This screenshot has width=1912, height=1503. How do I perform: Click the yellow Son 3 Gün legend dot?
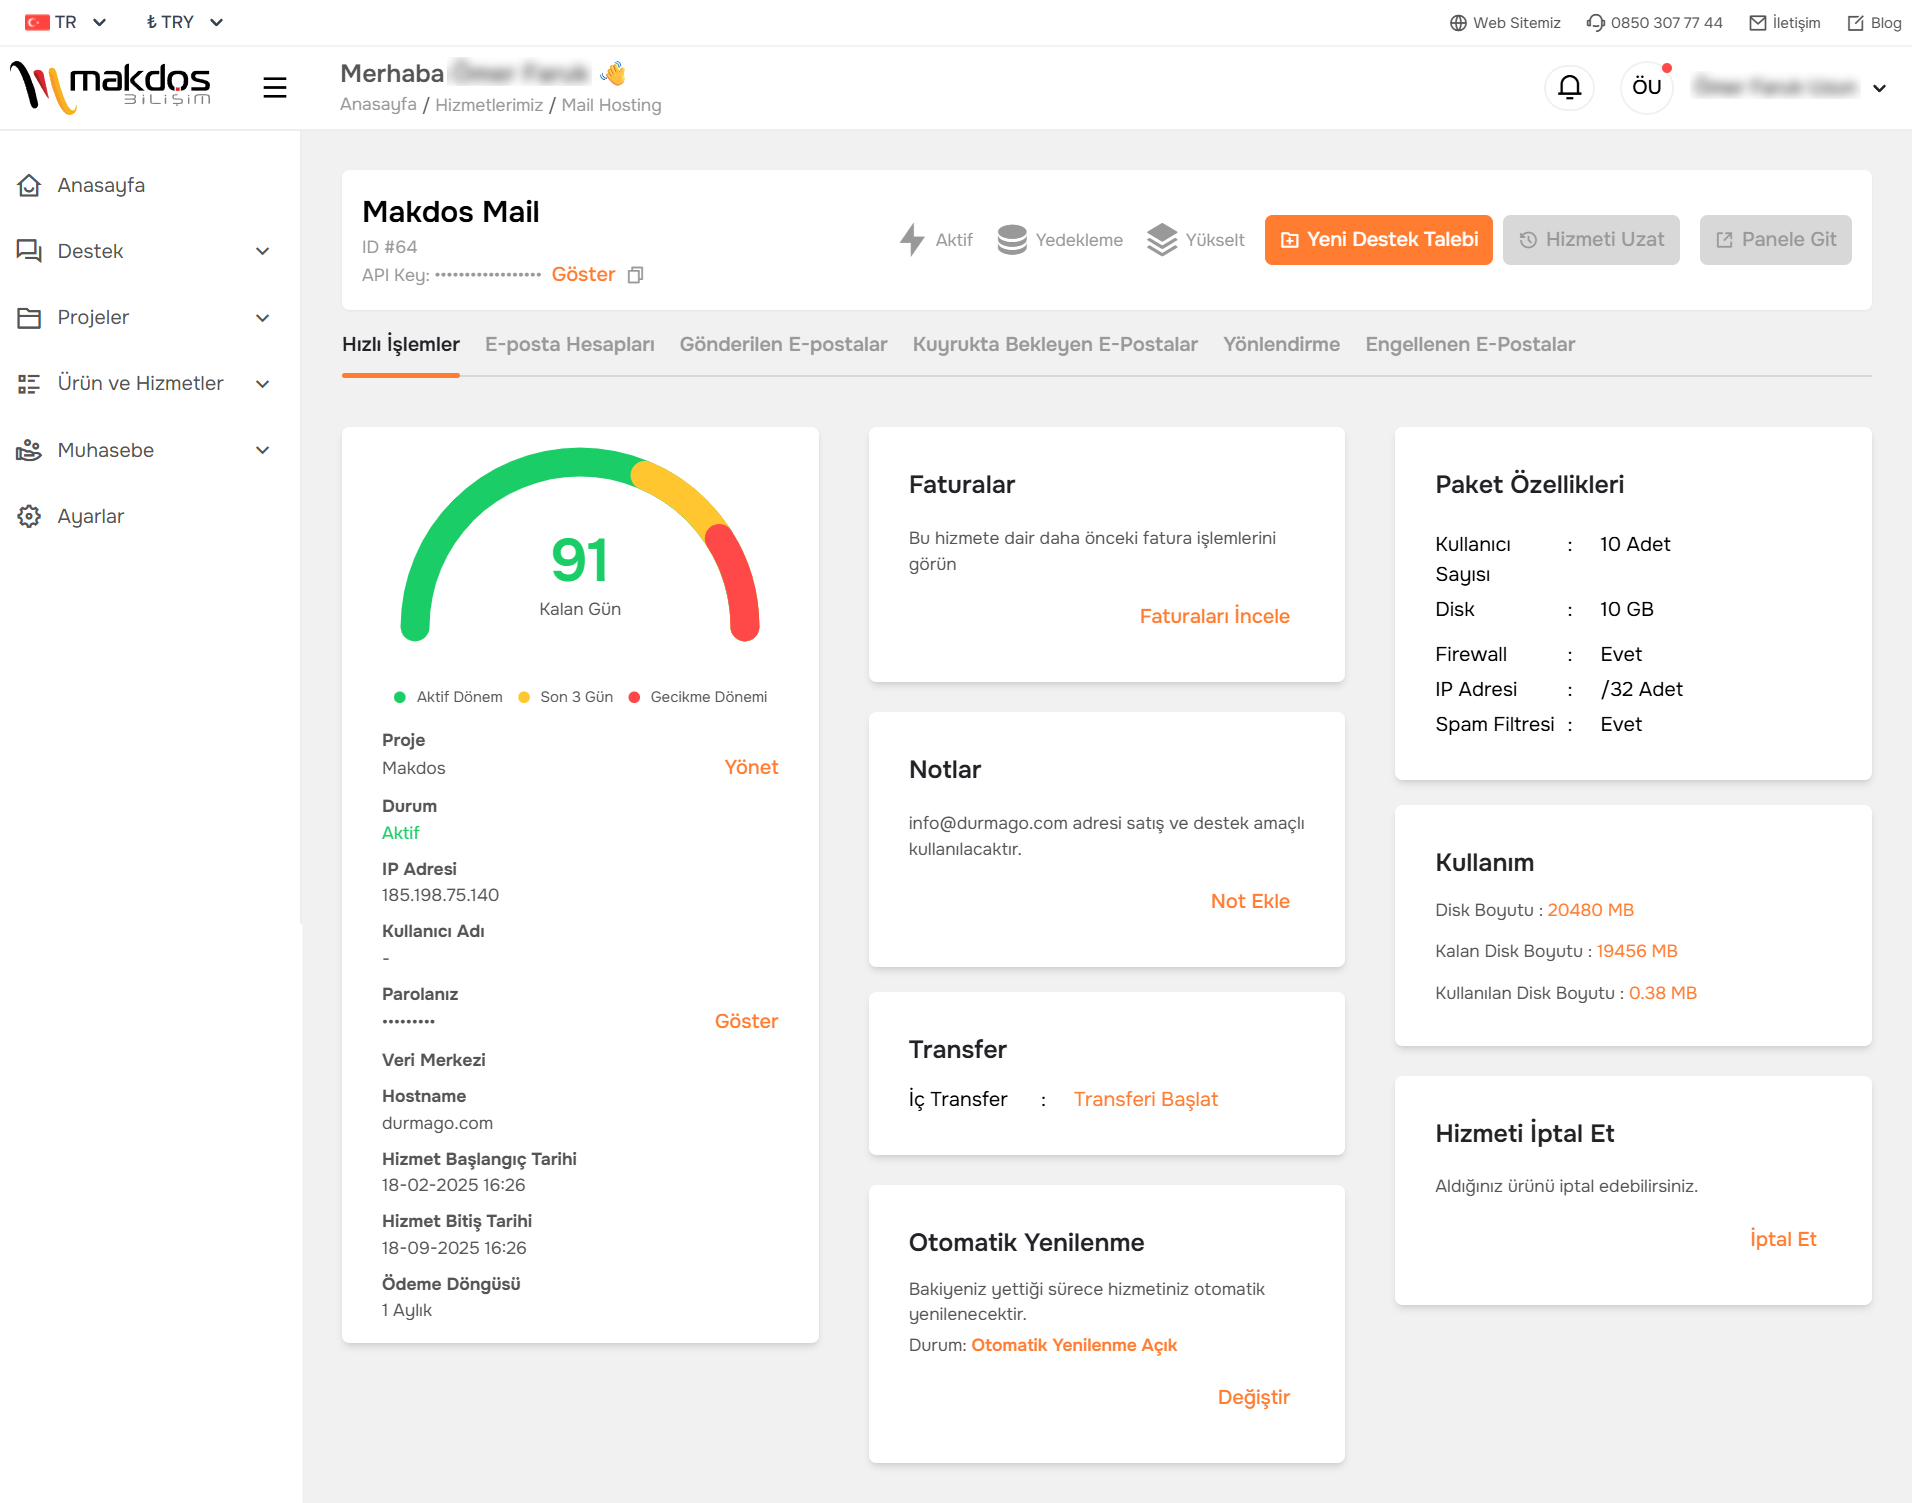524,697
